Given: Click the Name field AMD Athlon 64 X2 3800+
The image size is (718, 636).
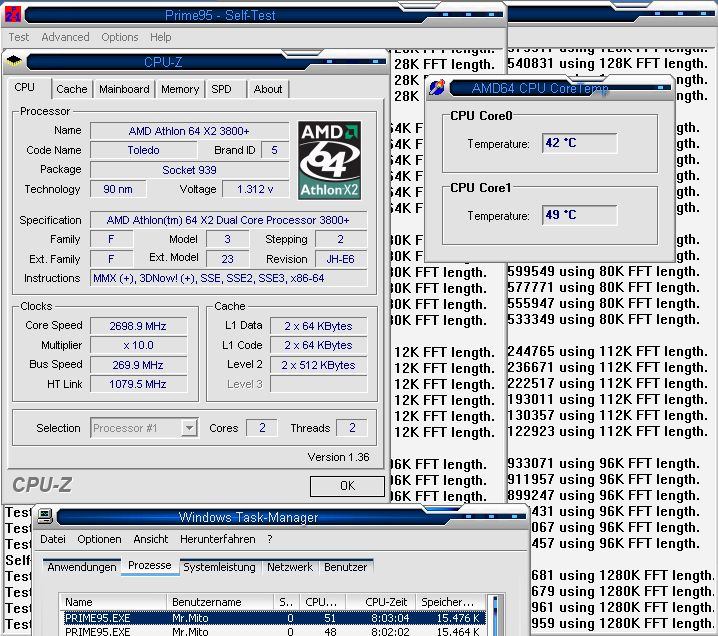Looking at the screenshot, I should click(189, 131).
